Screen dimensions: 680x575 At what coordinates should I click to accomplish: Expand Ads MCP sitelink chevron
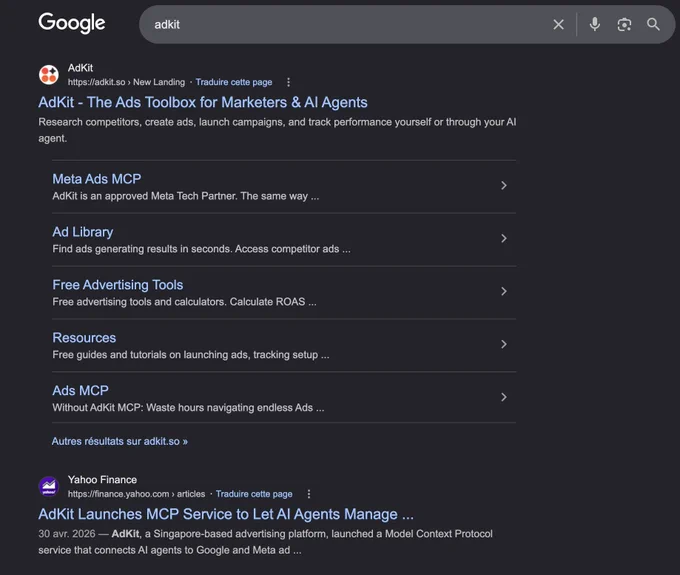(503, 397)
